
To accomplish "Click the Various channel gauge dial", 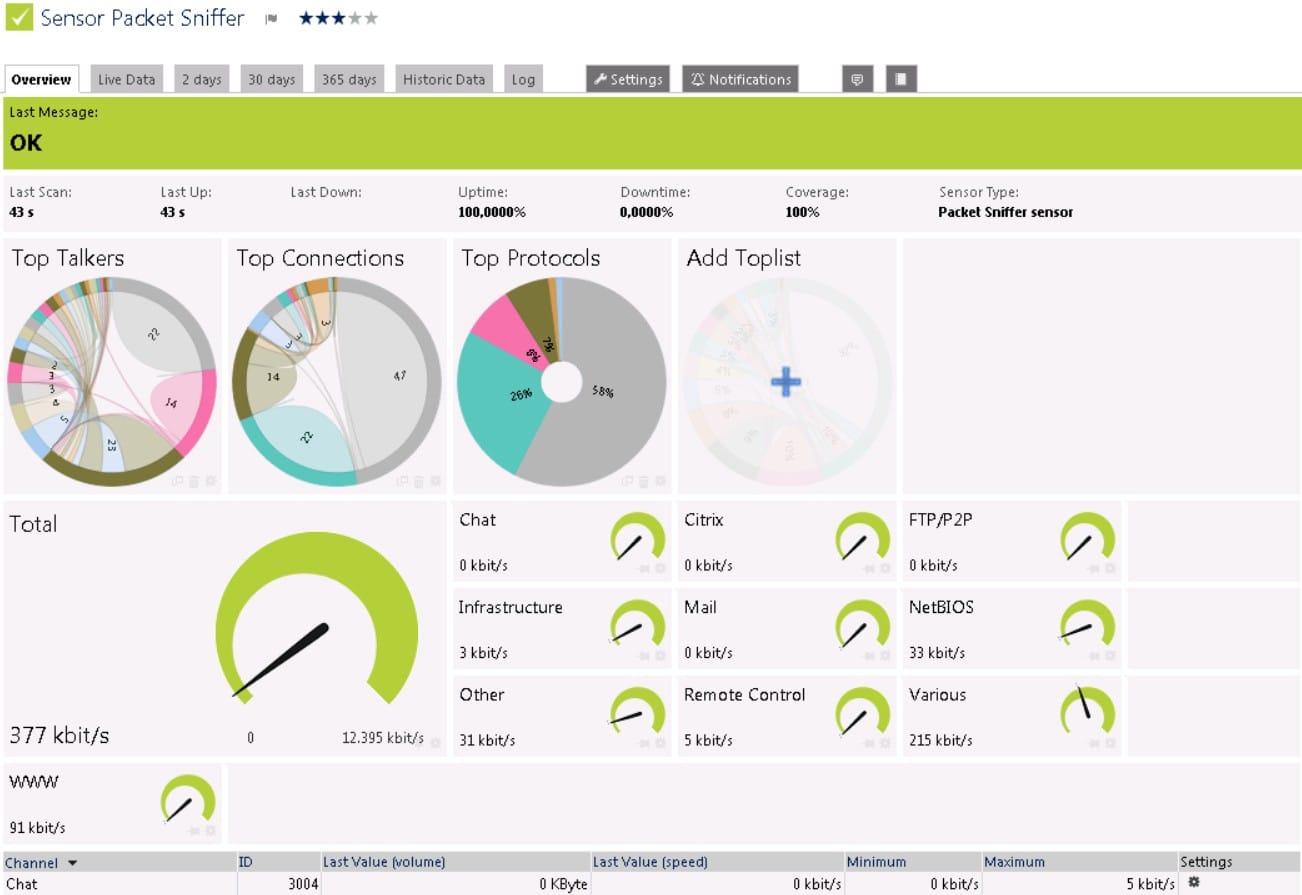I will click(x=1087, y=709).
